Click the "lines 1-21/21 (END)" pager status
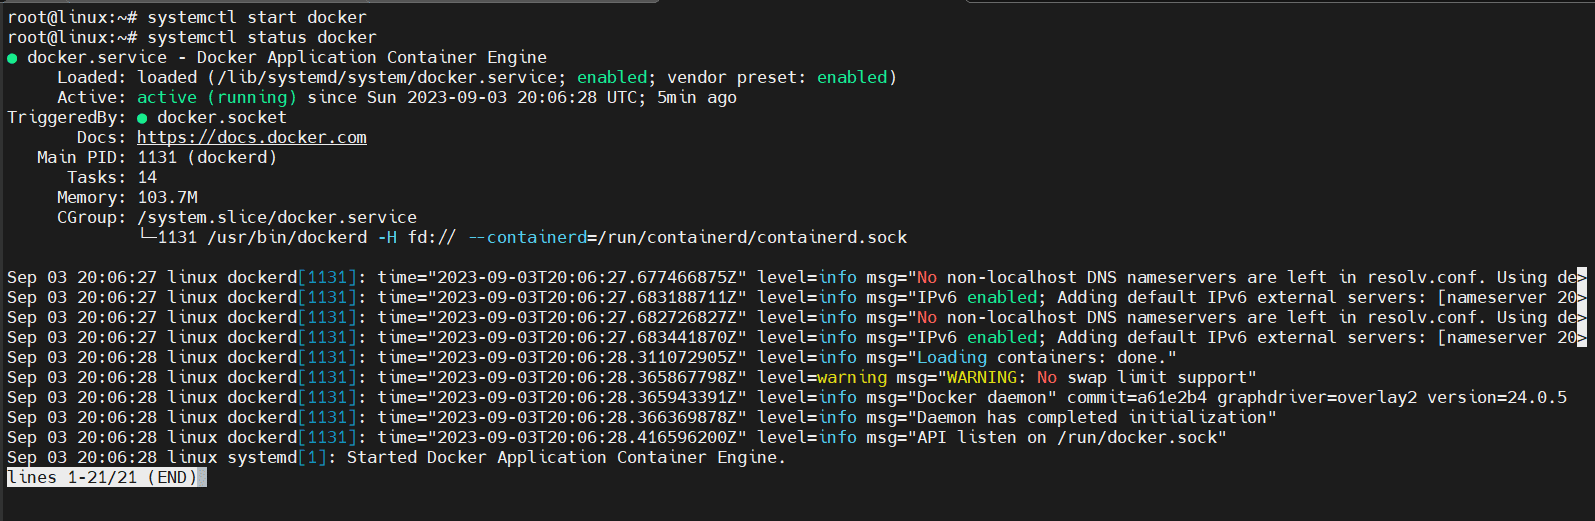The height and width of the screenshot is (521, 1595). click(x=102, y=478)
